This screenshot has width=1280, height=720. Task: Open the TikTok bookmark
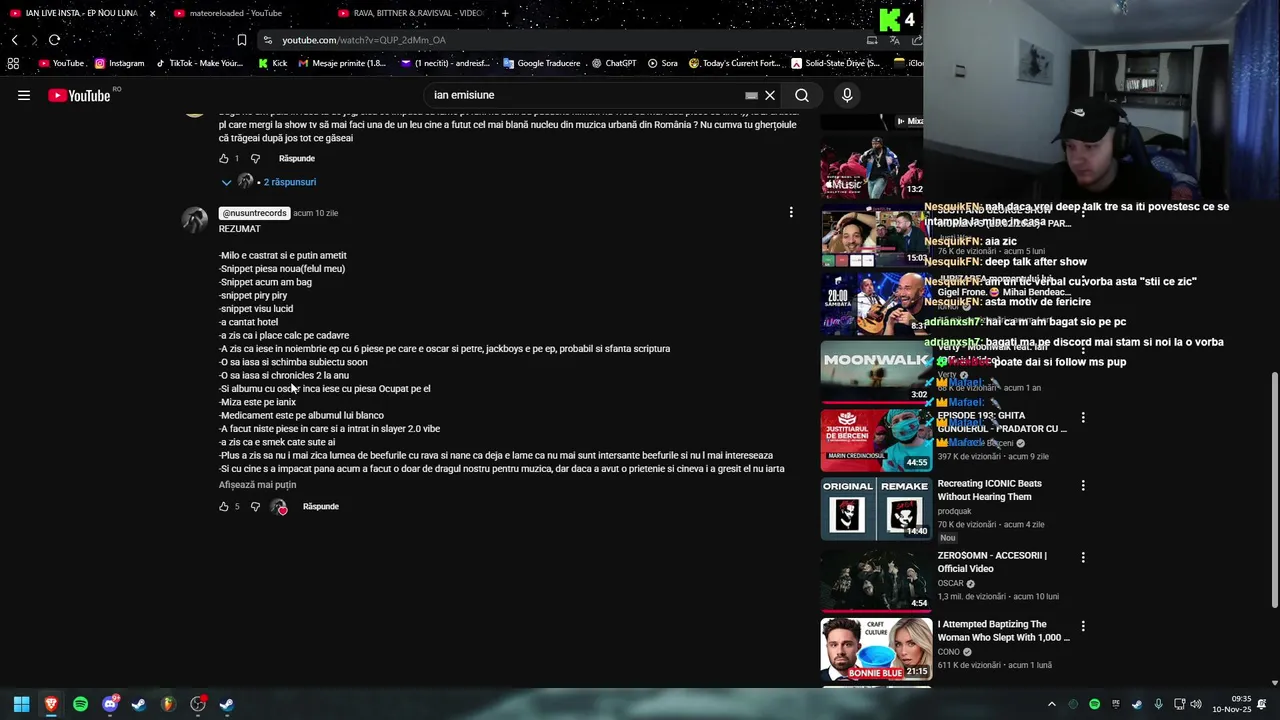(199, 63)
